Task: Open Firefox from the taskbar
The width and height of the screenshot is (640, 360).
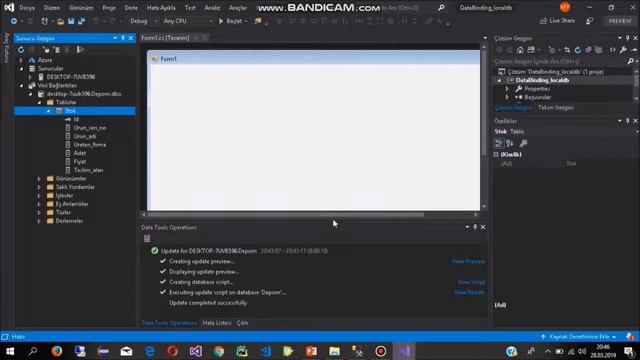Action: [57, 351]
